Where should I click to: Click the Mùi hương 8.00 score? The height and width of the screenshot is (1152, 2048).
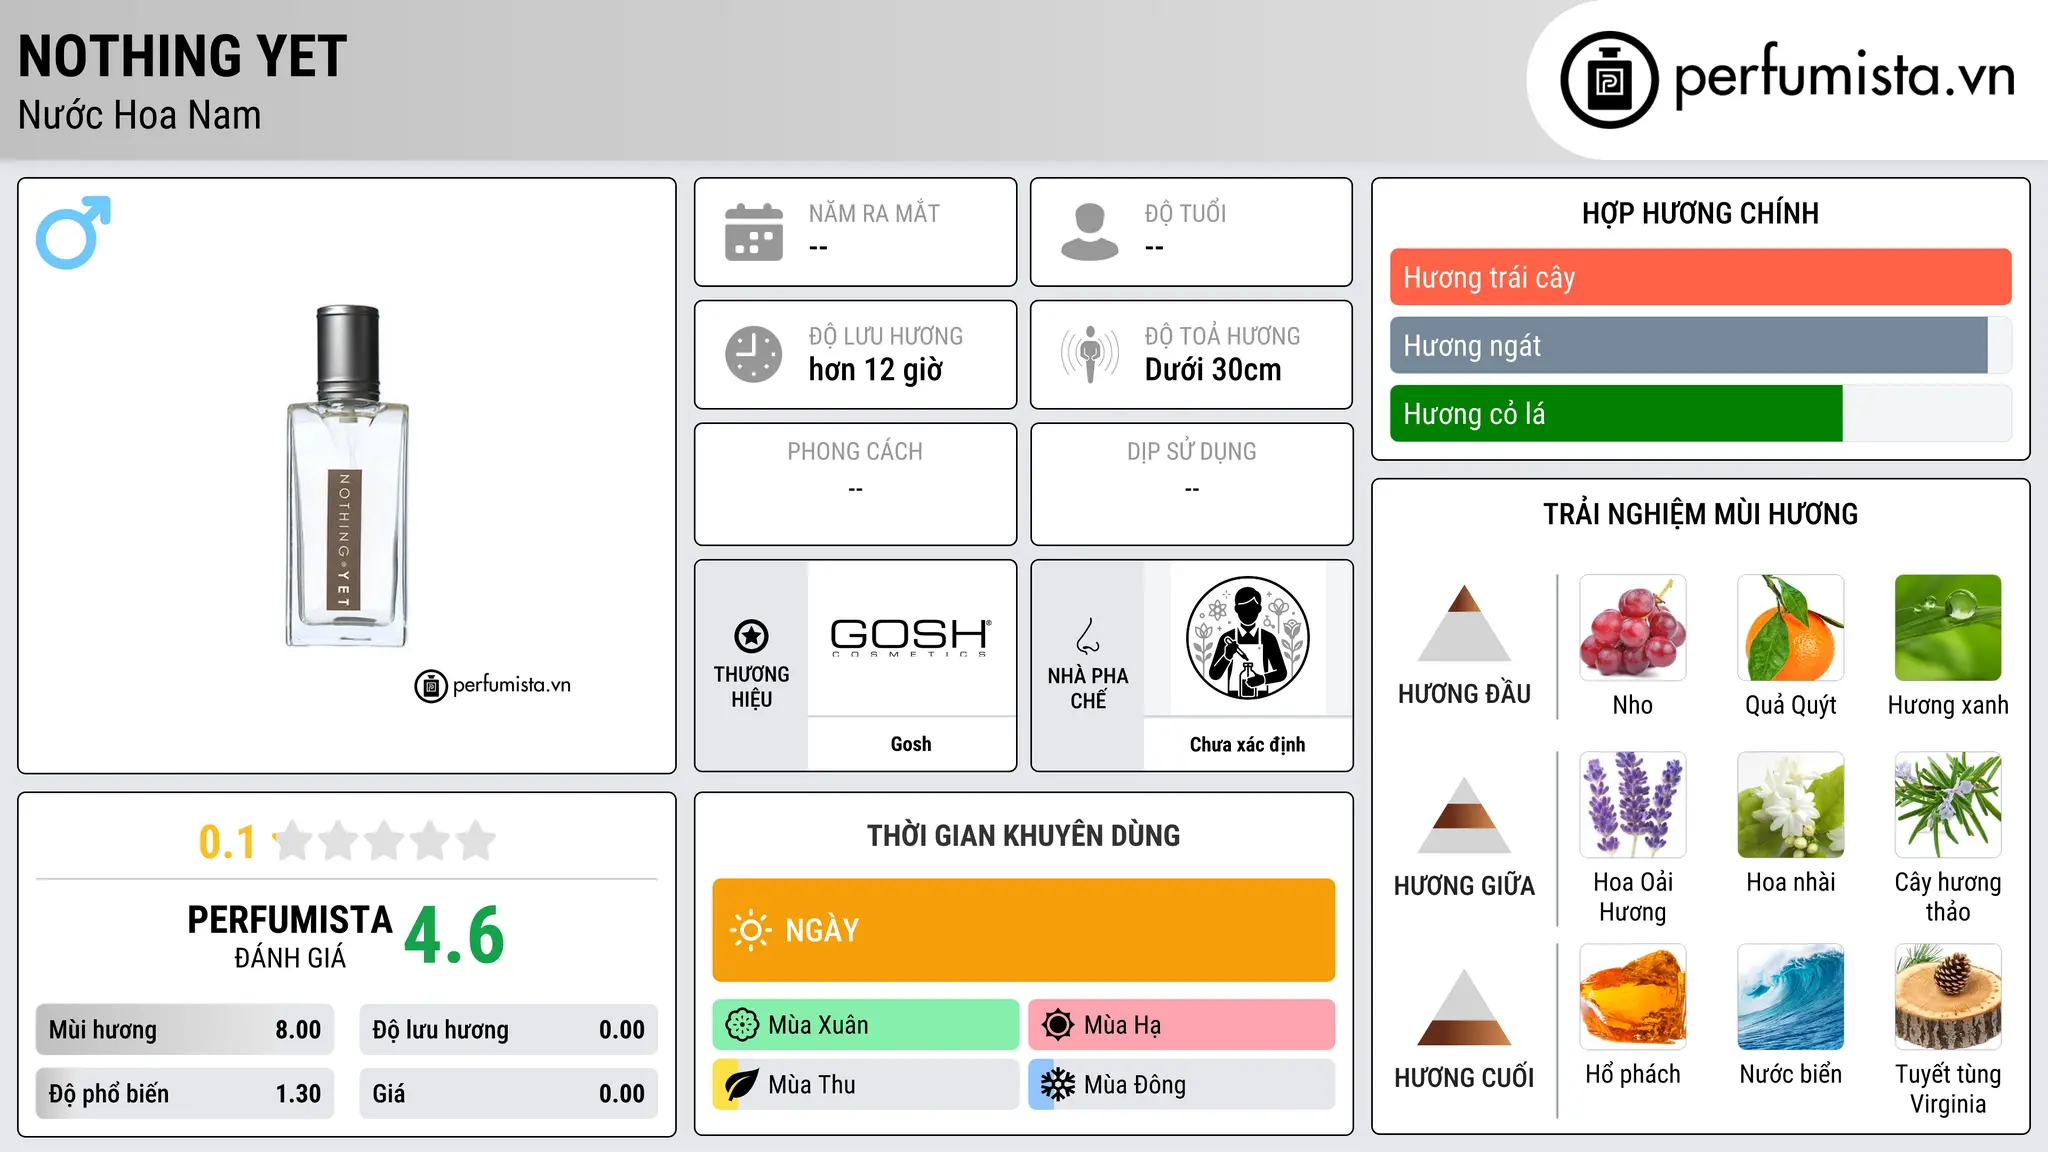click(x=185, y=1030)
